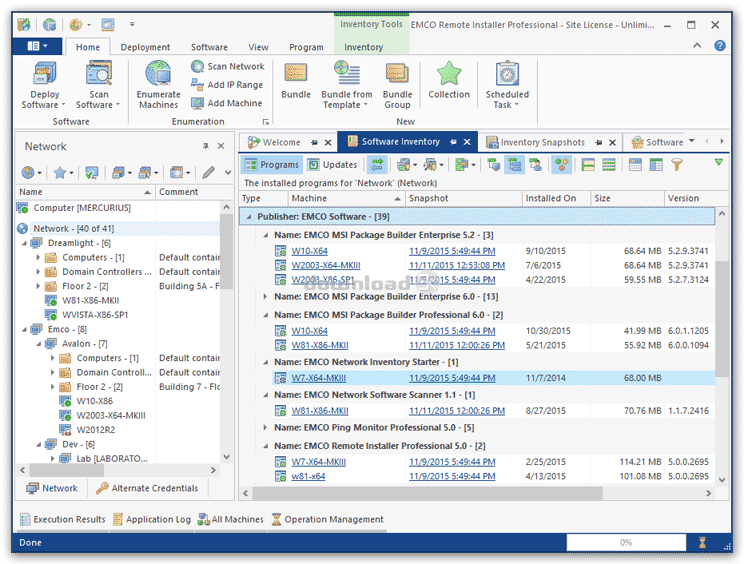Image resolution: width=744 pixels, height=564 pixels.
Task: Select the WVISTA-X86-SP1 machine
Action: (x=95, y=315)
